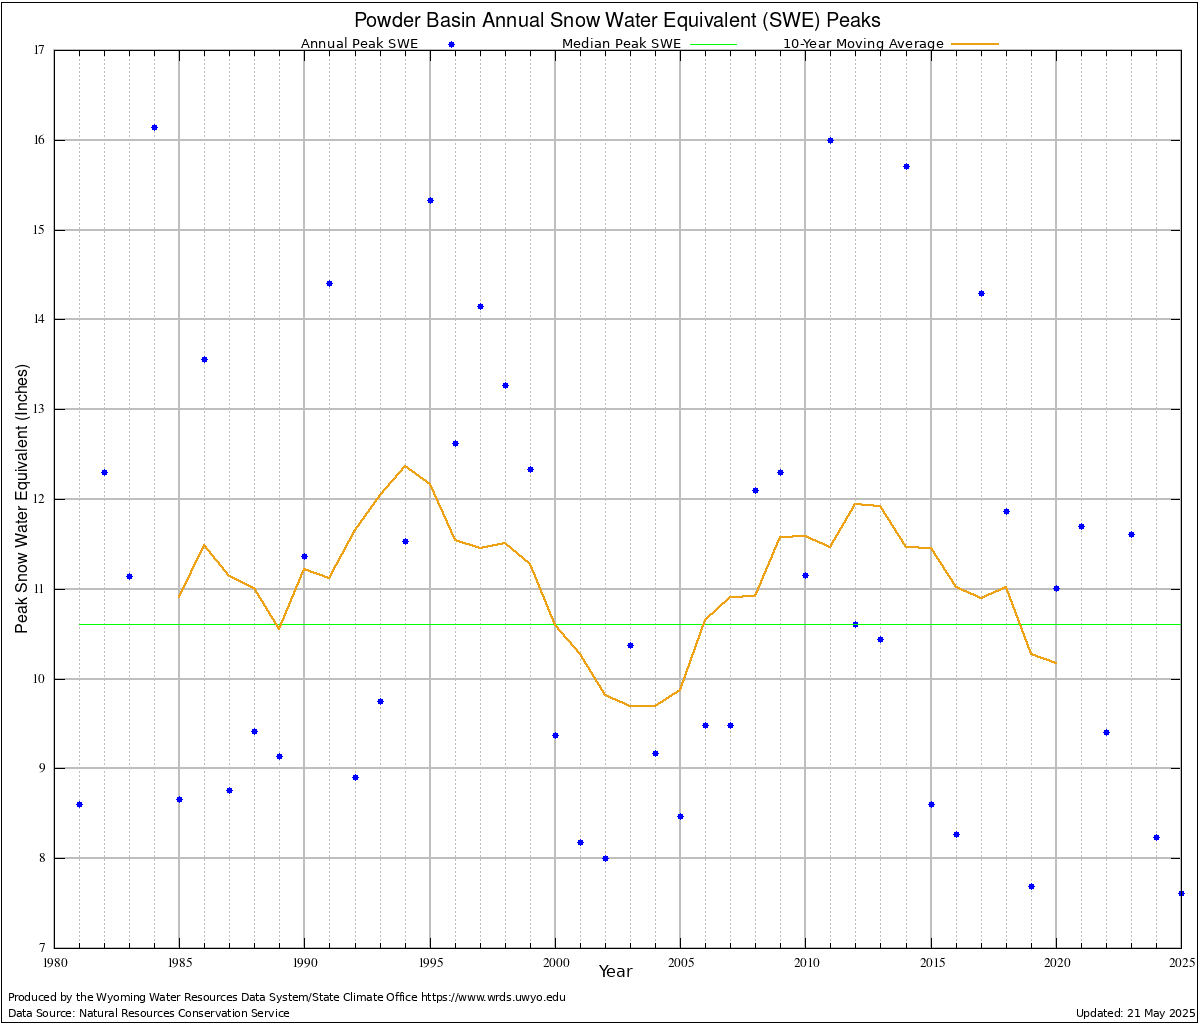This screenshot has width=1200, height=1024.
Task: Click the x-axis tick label 2000
Action: (555, 962)
